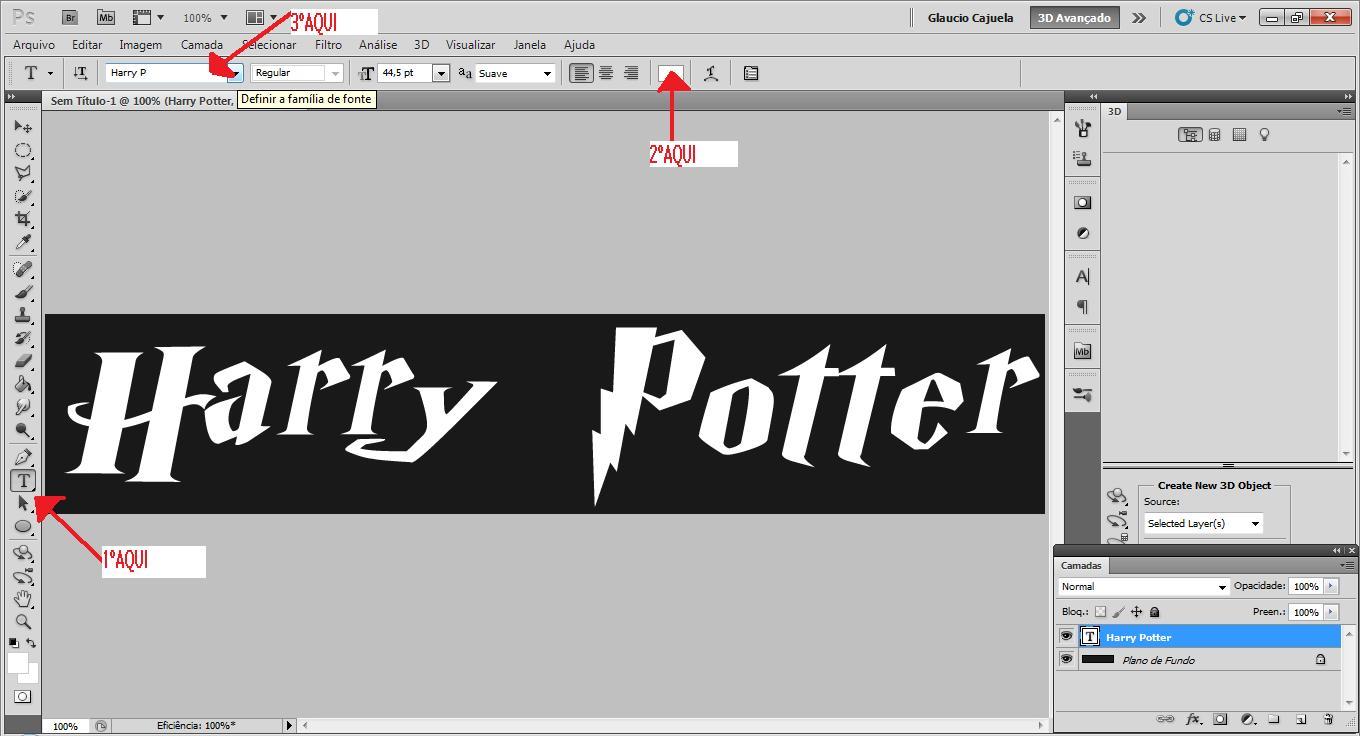Image resolution: width=1360 pixels, height=736 pixels.
Task: Set text alignment to left
Action: point(581,73)
